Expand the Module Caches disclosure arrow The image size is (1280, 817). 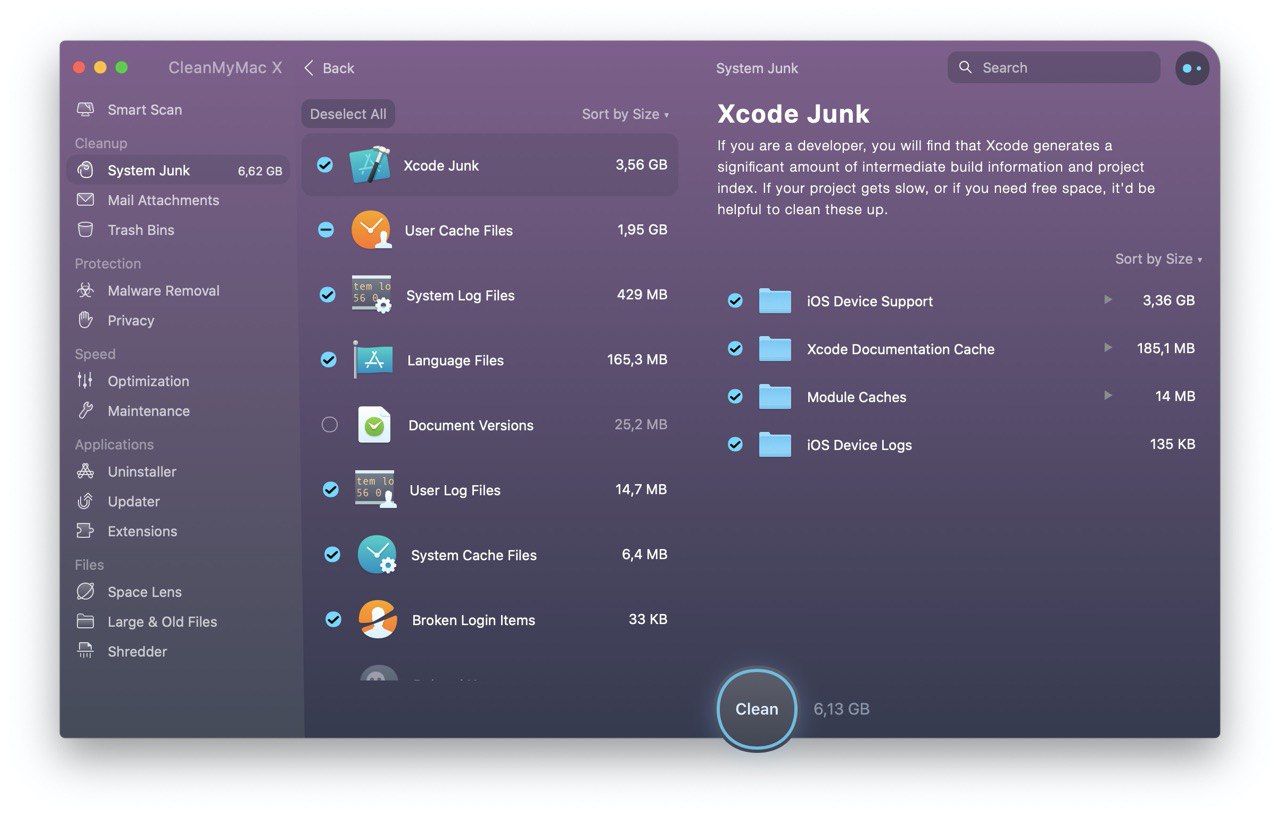[1108, 396]
